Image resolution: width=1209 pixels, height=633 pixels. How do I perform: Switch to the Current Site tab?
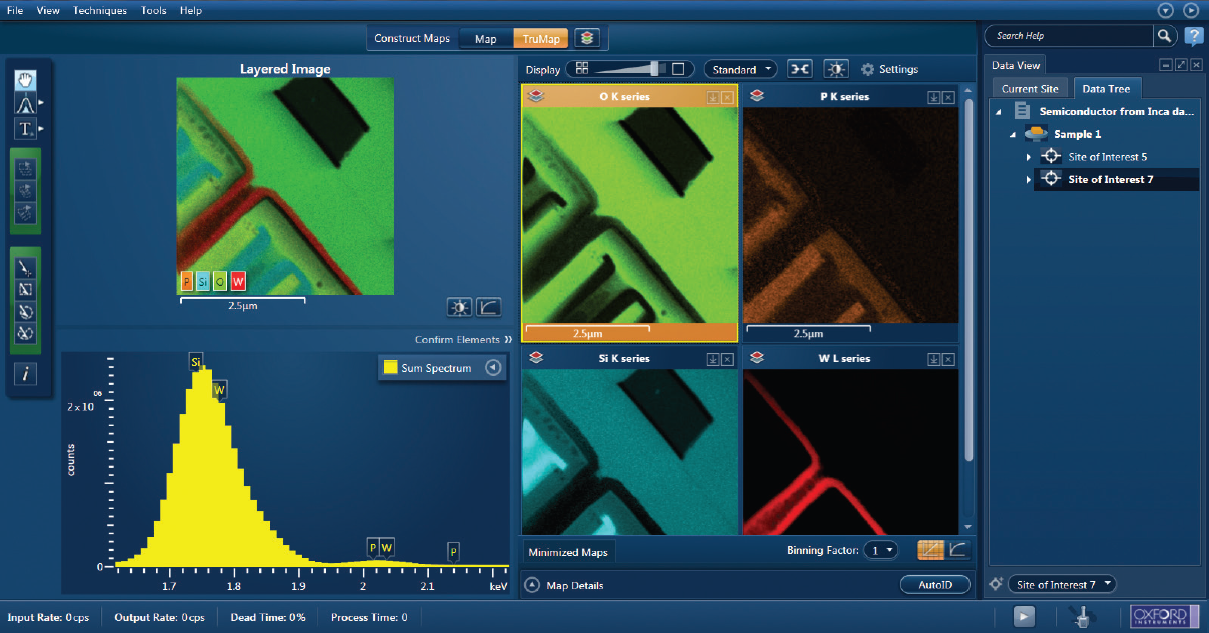pyautogui.click(x=1029, y=89)
